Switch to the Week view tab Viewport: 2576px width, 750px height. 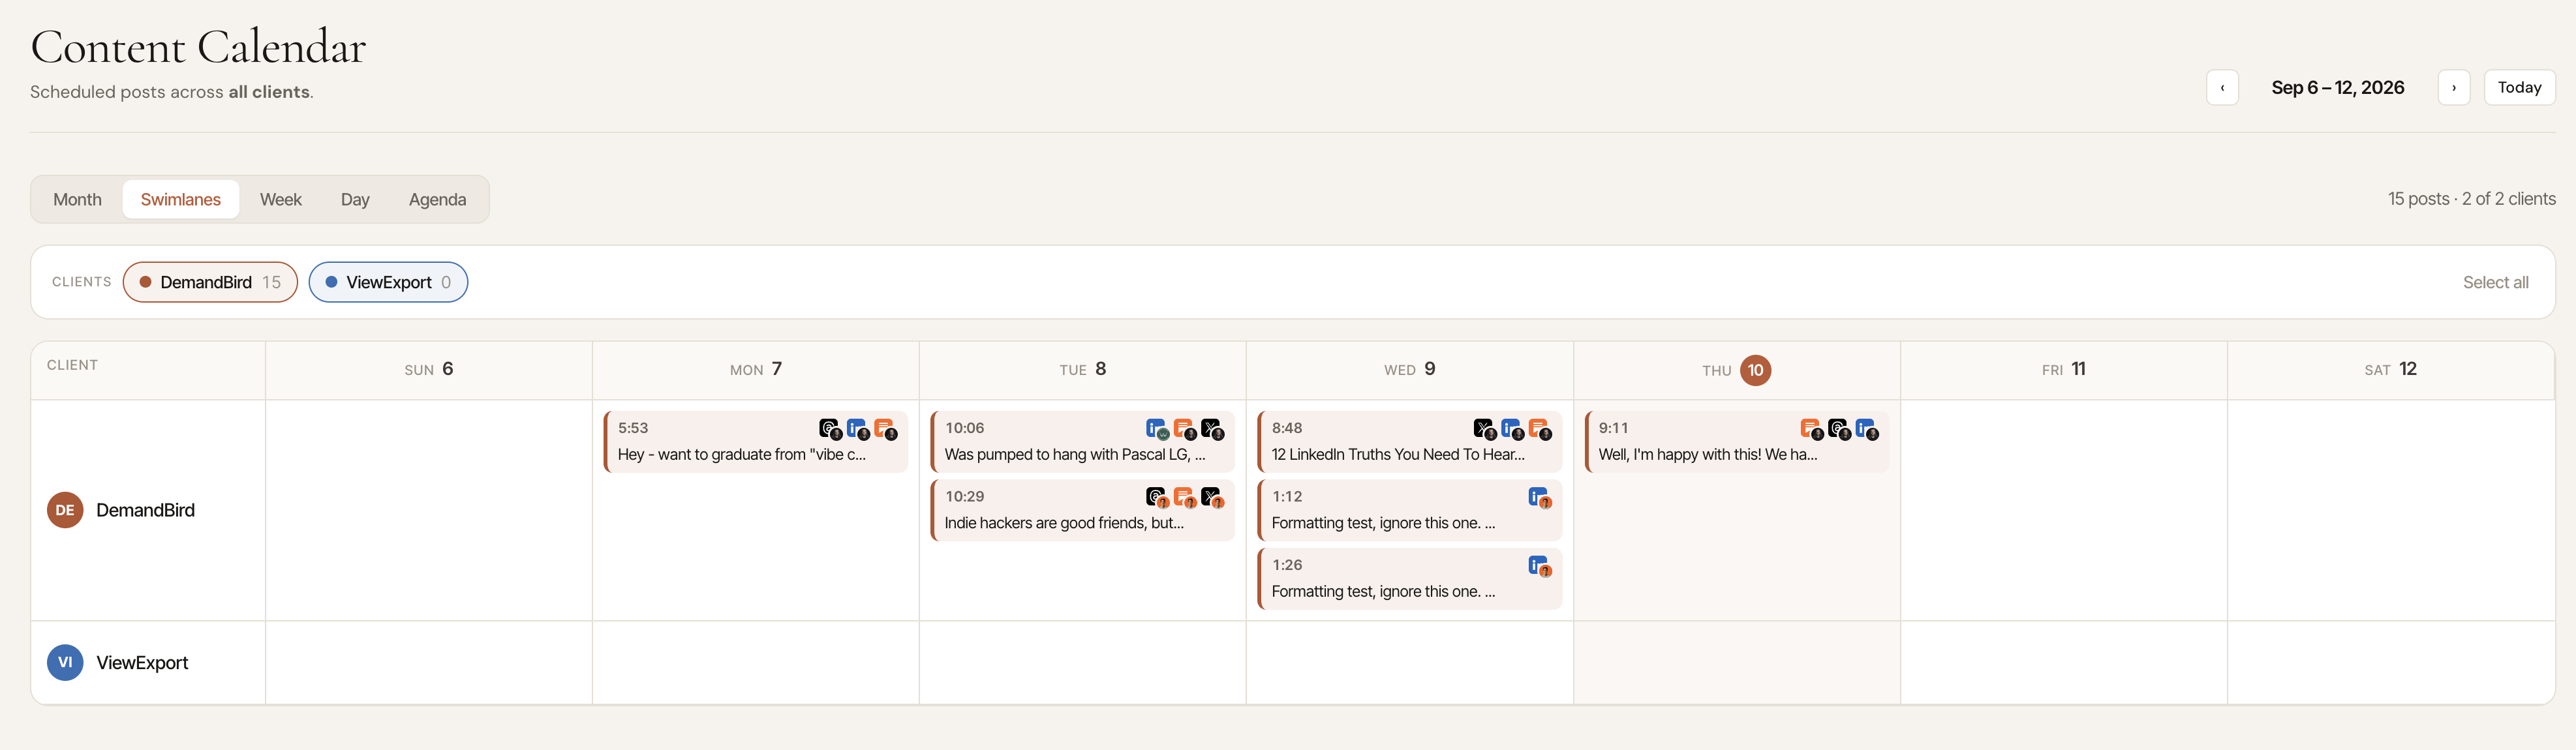click(x=281, y=199)
